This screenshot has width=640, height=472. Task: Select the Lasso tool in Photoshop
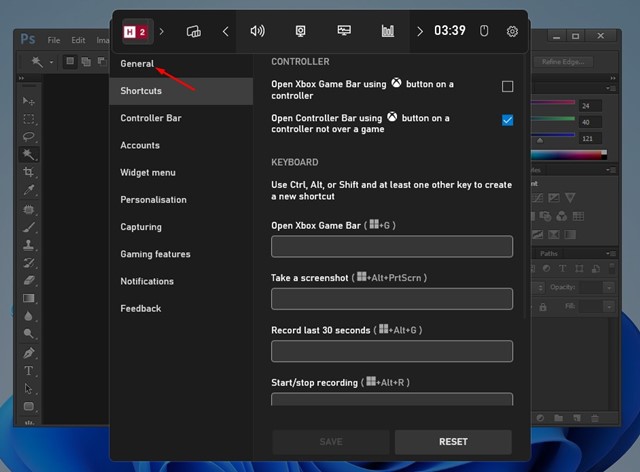[29, 136]
